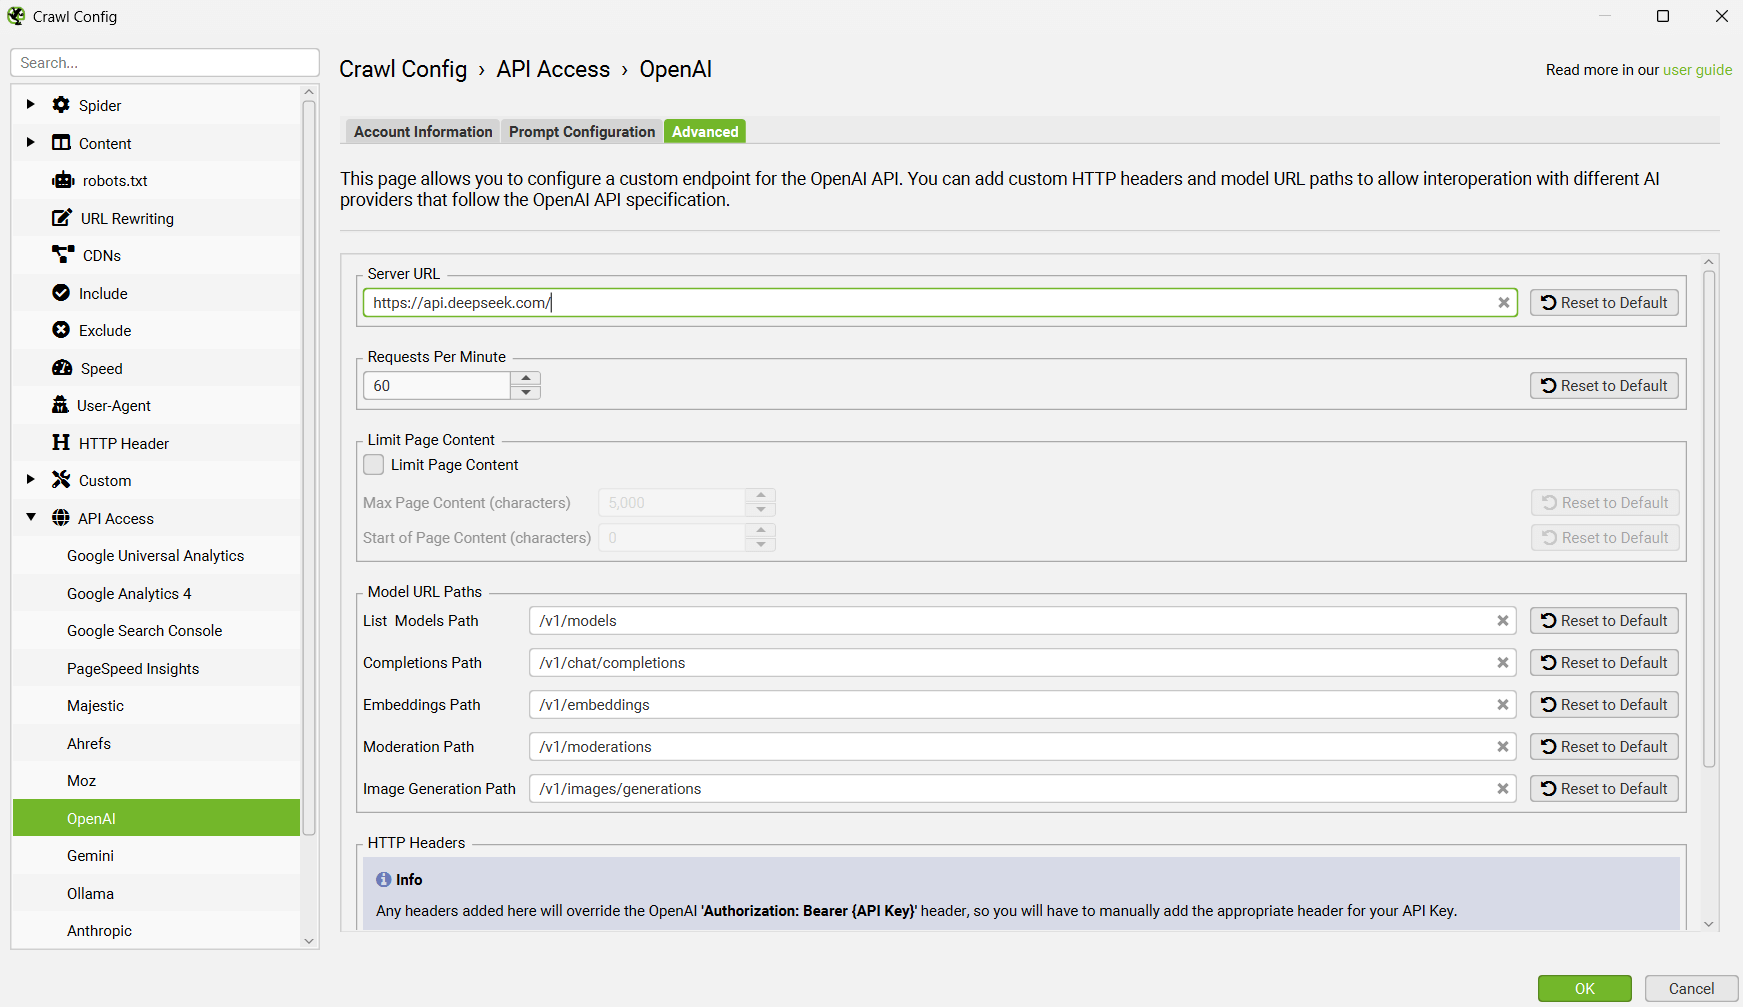Open the Prompt Configuration tab
Viewport: 1743px width, 1007px height.
tap(581, 131)
